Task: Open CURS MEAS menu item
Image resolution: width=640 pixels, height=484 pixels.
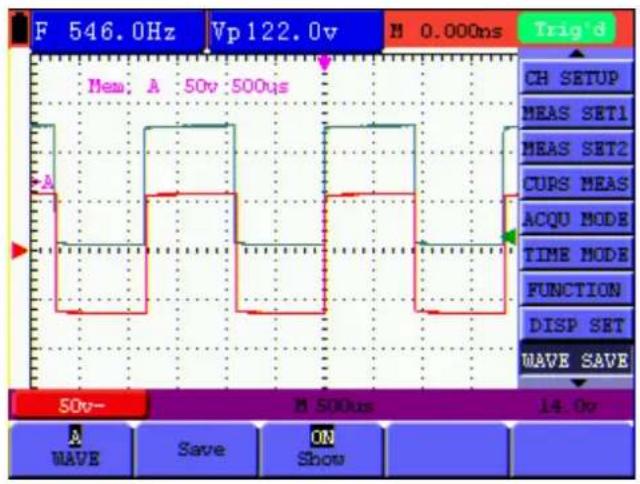Action: [576, 184]
